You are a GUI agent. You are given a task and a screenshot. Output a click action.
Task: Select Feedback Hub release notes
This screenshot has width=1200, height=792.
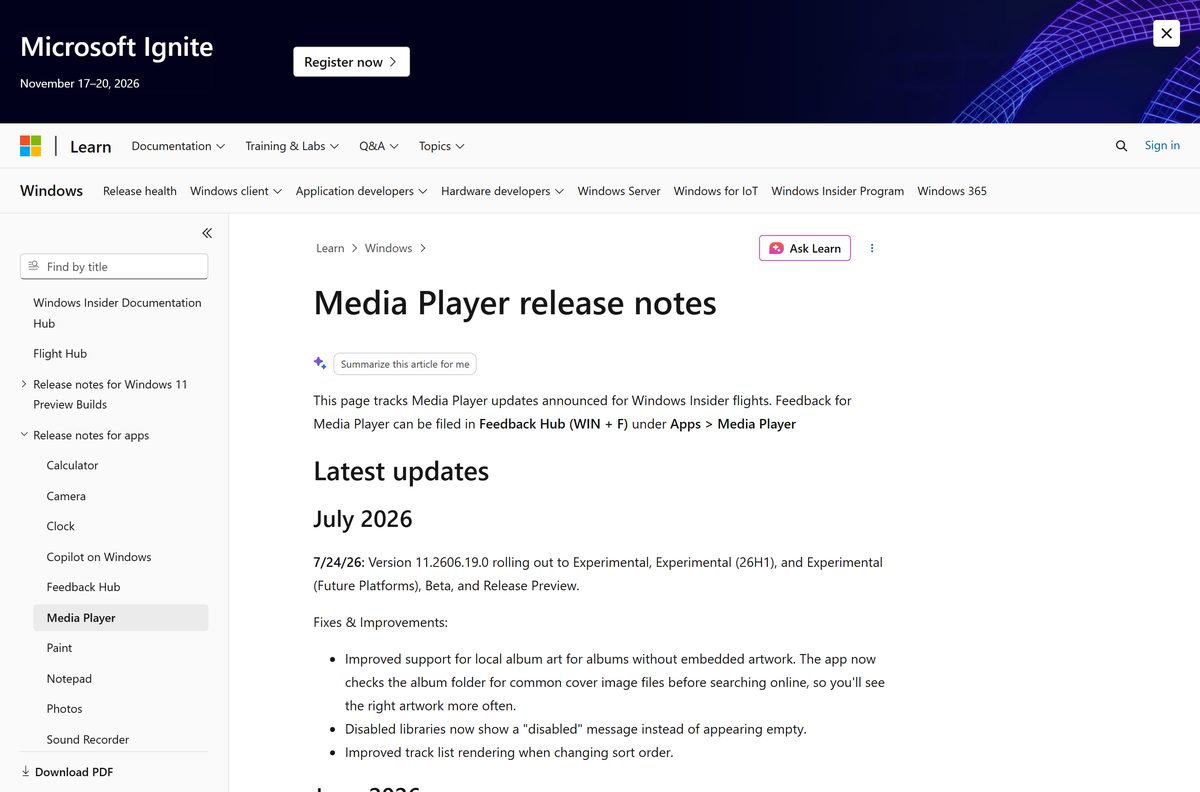tap(83, 587)
